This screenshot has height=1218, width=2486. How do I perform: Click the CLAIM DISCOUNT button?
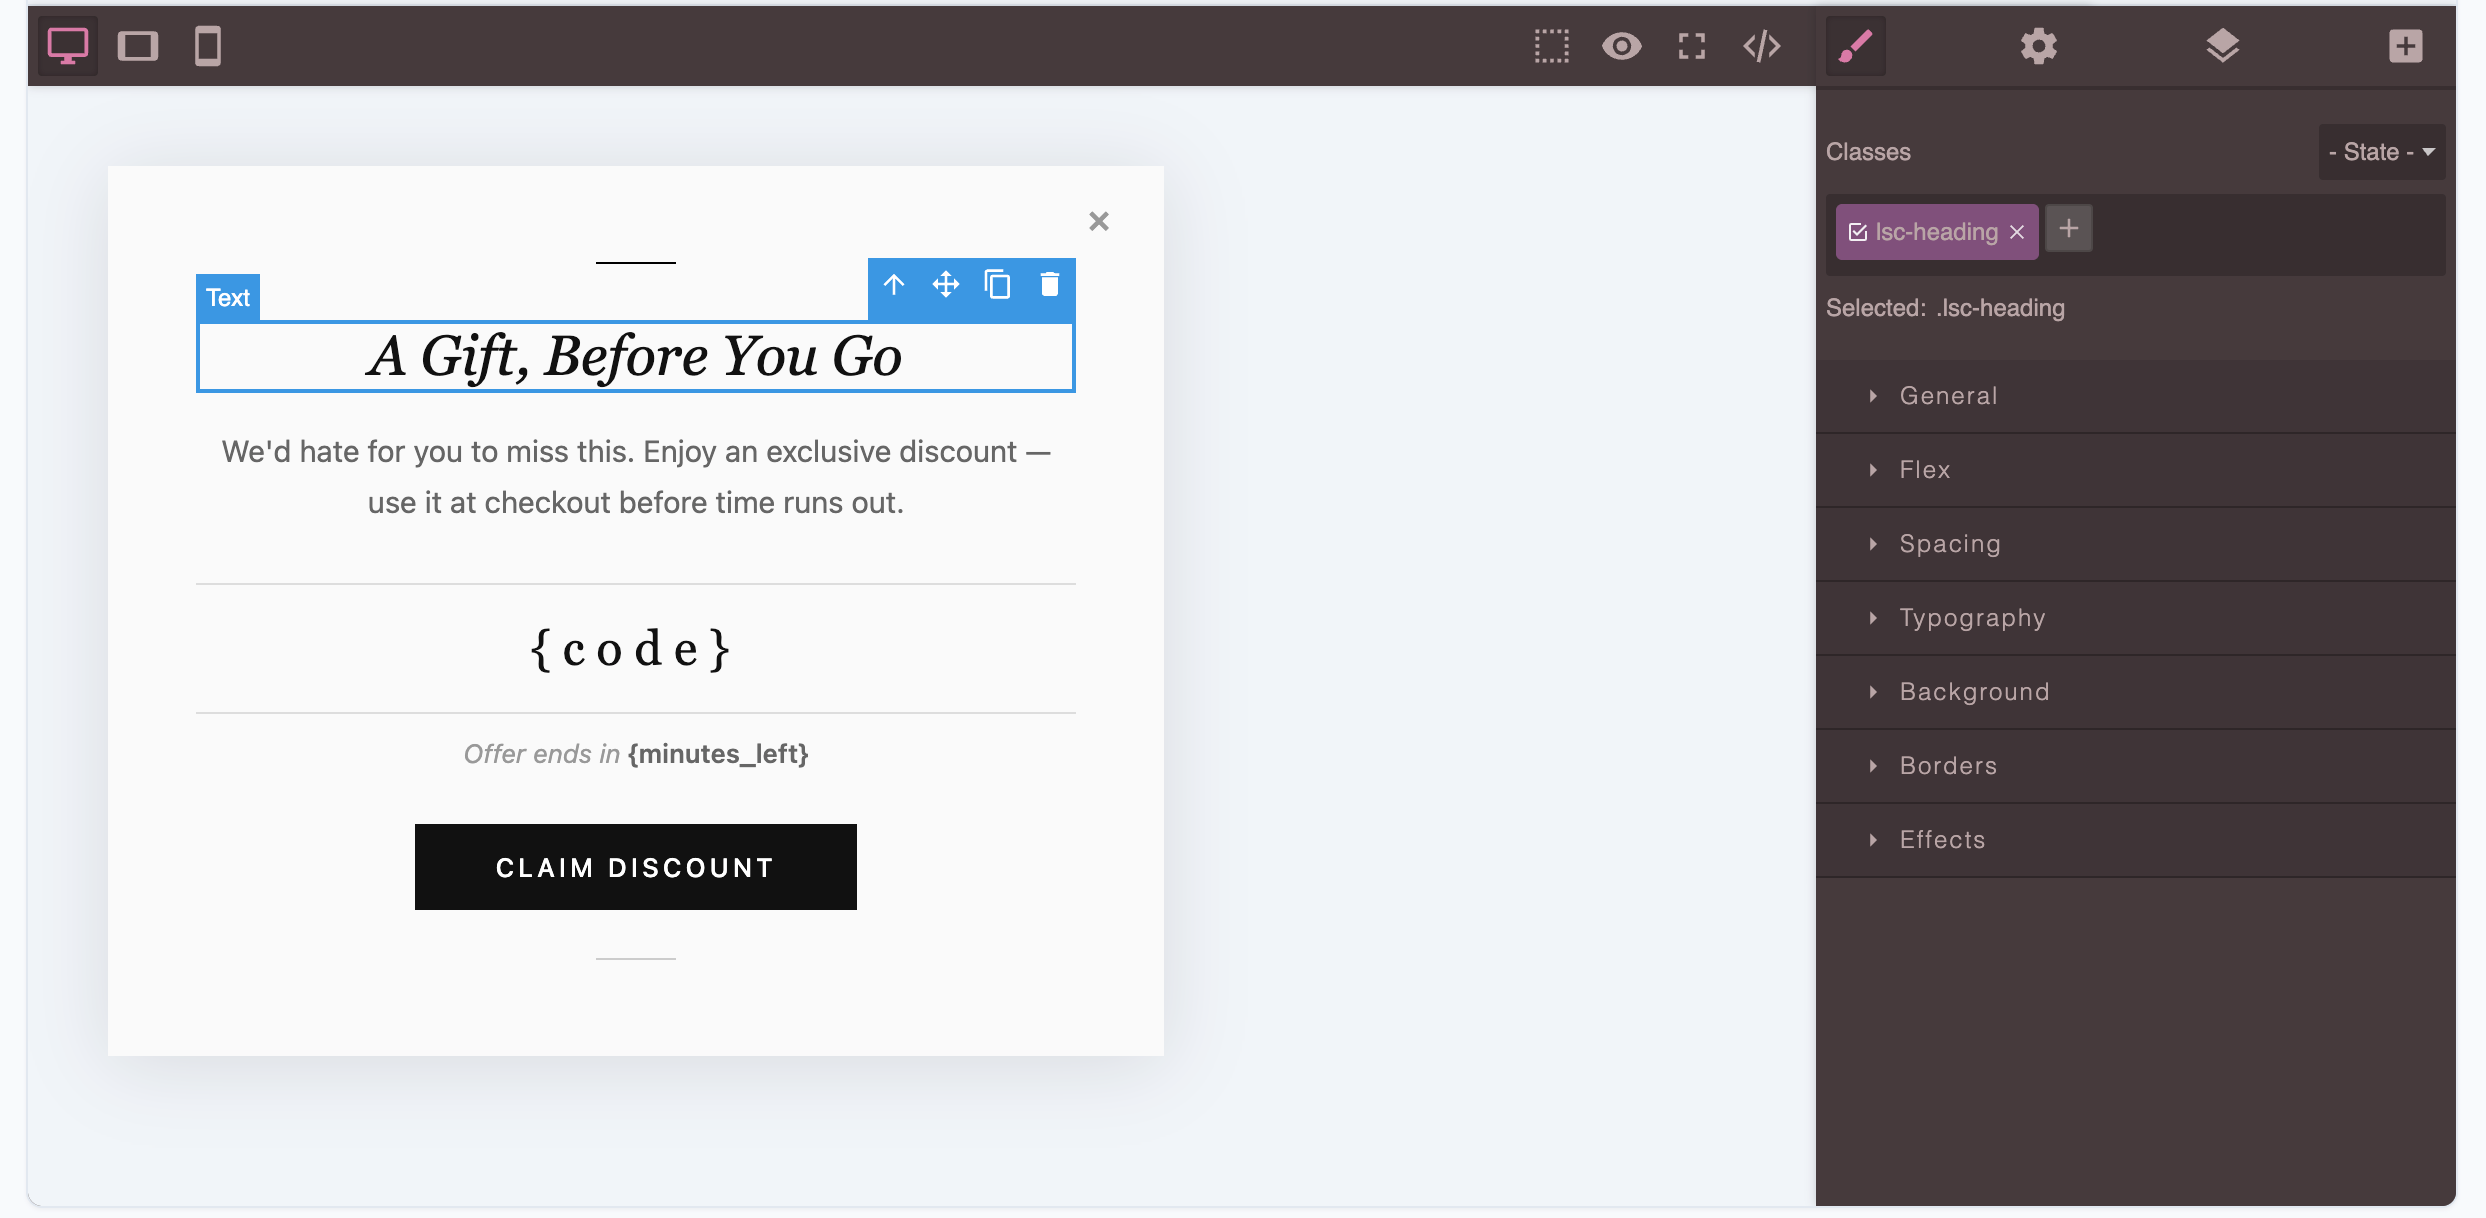635,867
